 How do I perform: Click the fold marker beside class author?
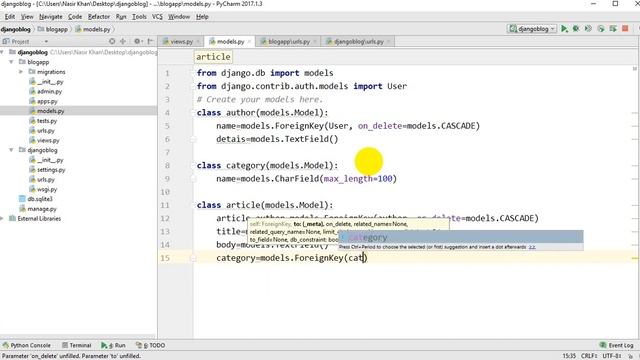[194, 113]
